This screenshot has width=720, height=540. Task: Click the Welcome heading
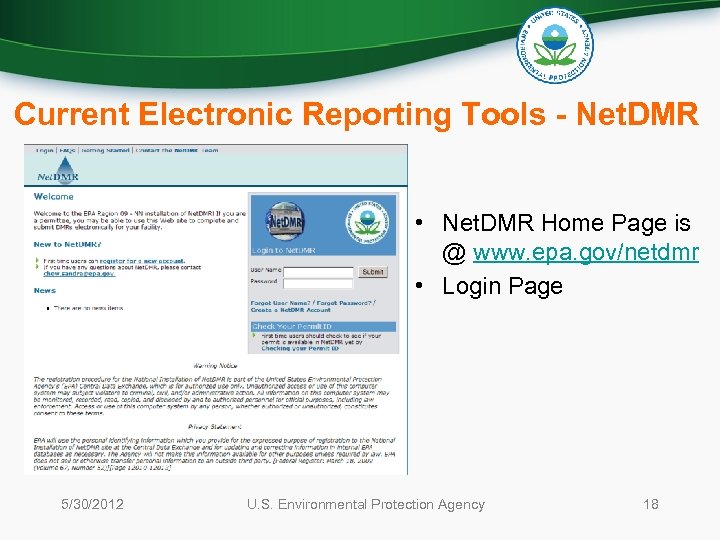click(x=53, y=197)
